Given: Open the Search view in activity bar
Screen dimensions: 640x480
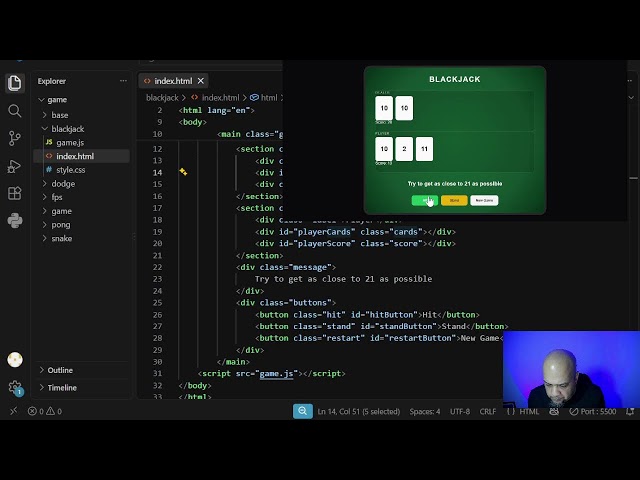Looking at the screenshot, I should [x=15, y=111].
